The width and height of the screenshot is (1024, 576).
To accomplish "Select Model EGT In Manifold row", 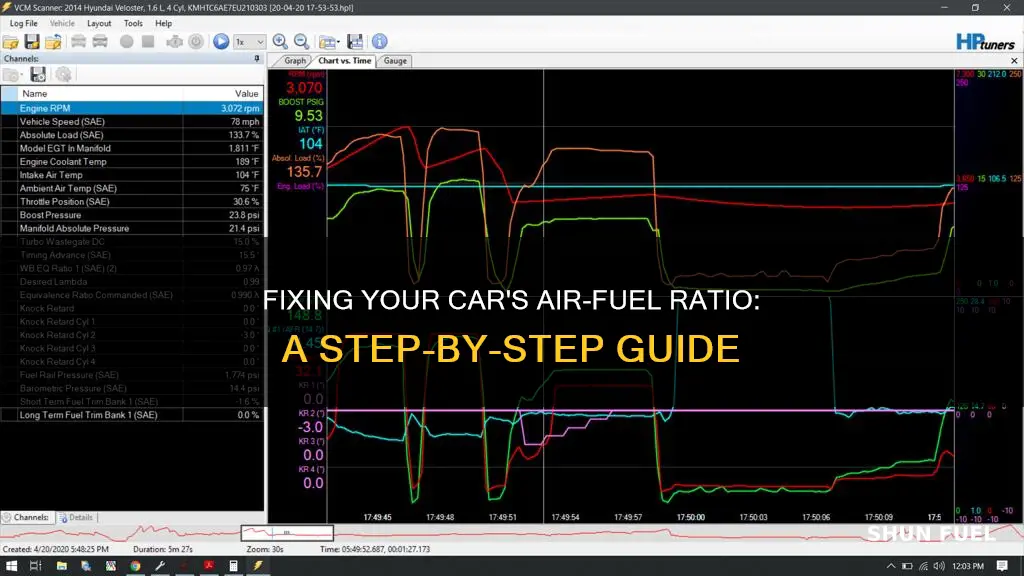I will tap(132, 148).
